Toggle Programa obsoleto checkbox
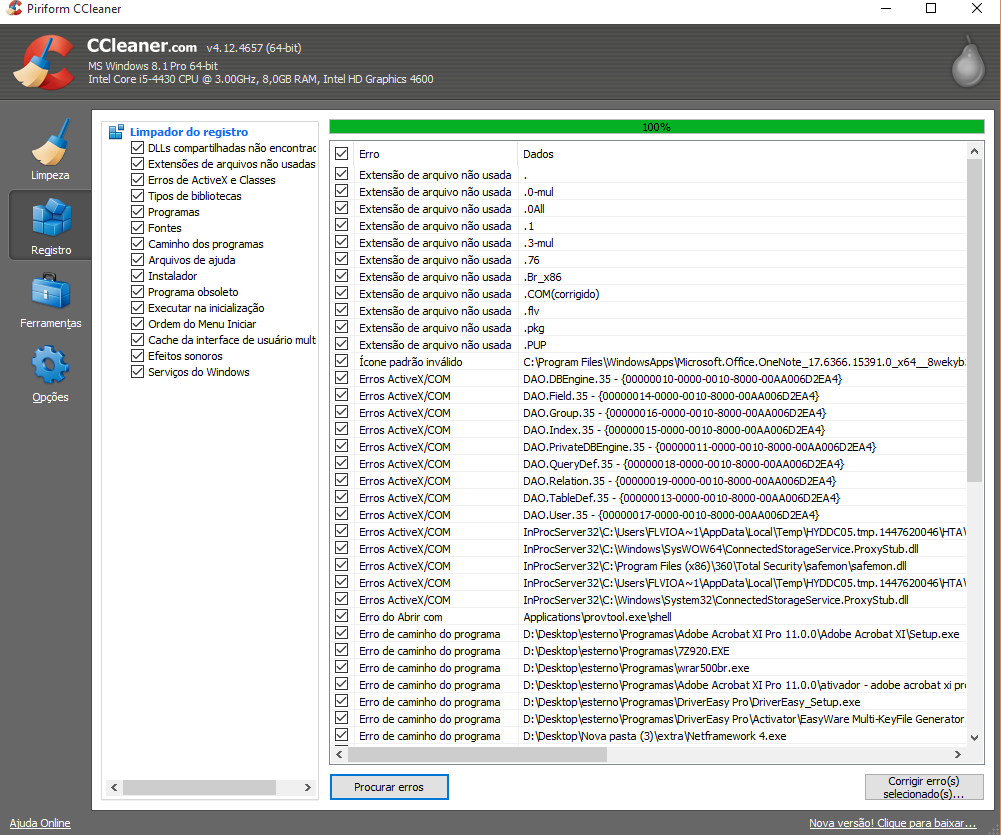 pyautogui.click(x=137, y=292)
